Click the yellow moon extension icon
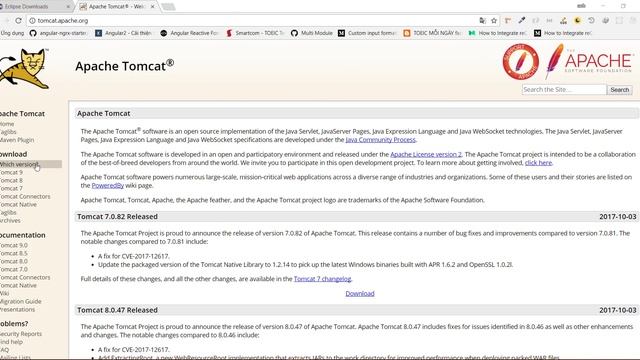640x360 pixels. (x=577, y=20)
